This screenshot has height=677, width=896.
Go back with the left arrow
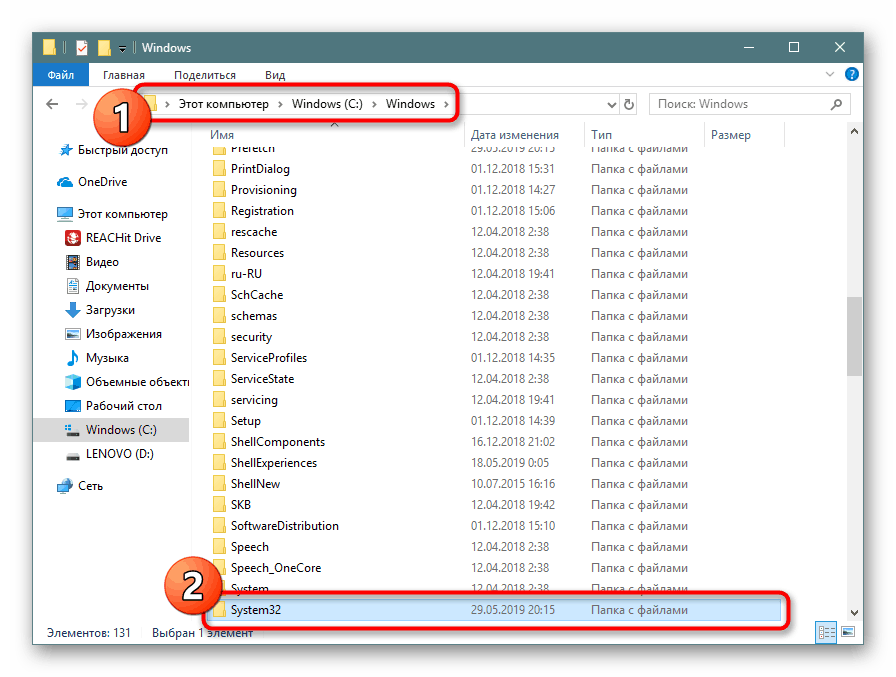(52, 104)
